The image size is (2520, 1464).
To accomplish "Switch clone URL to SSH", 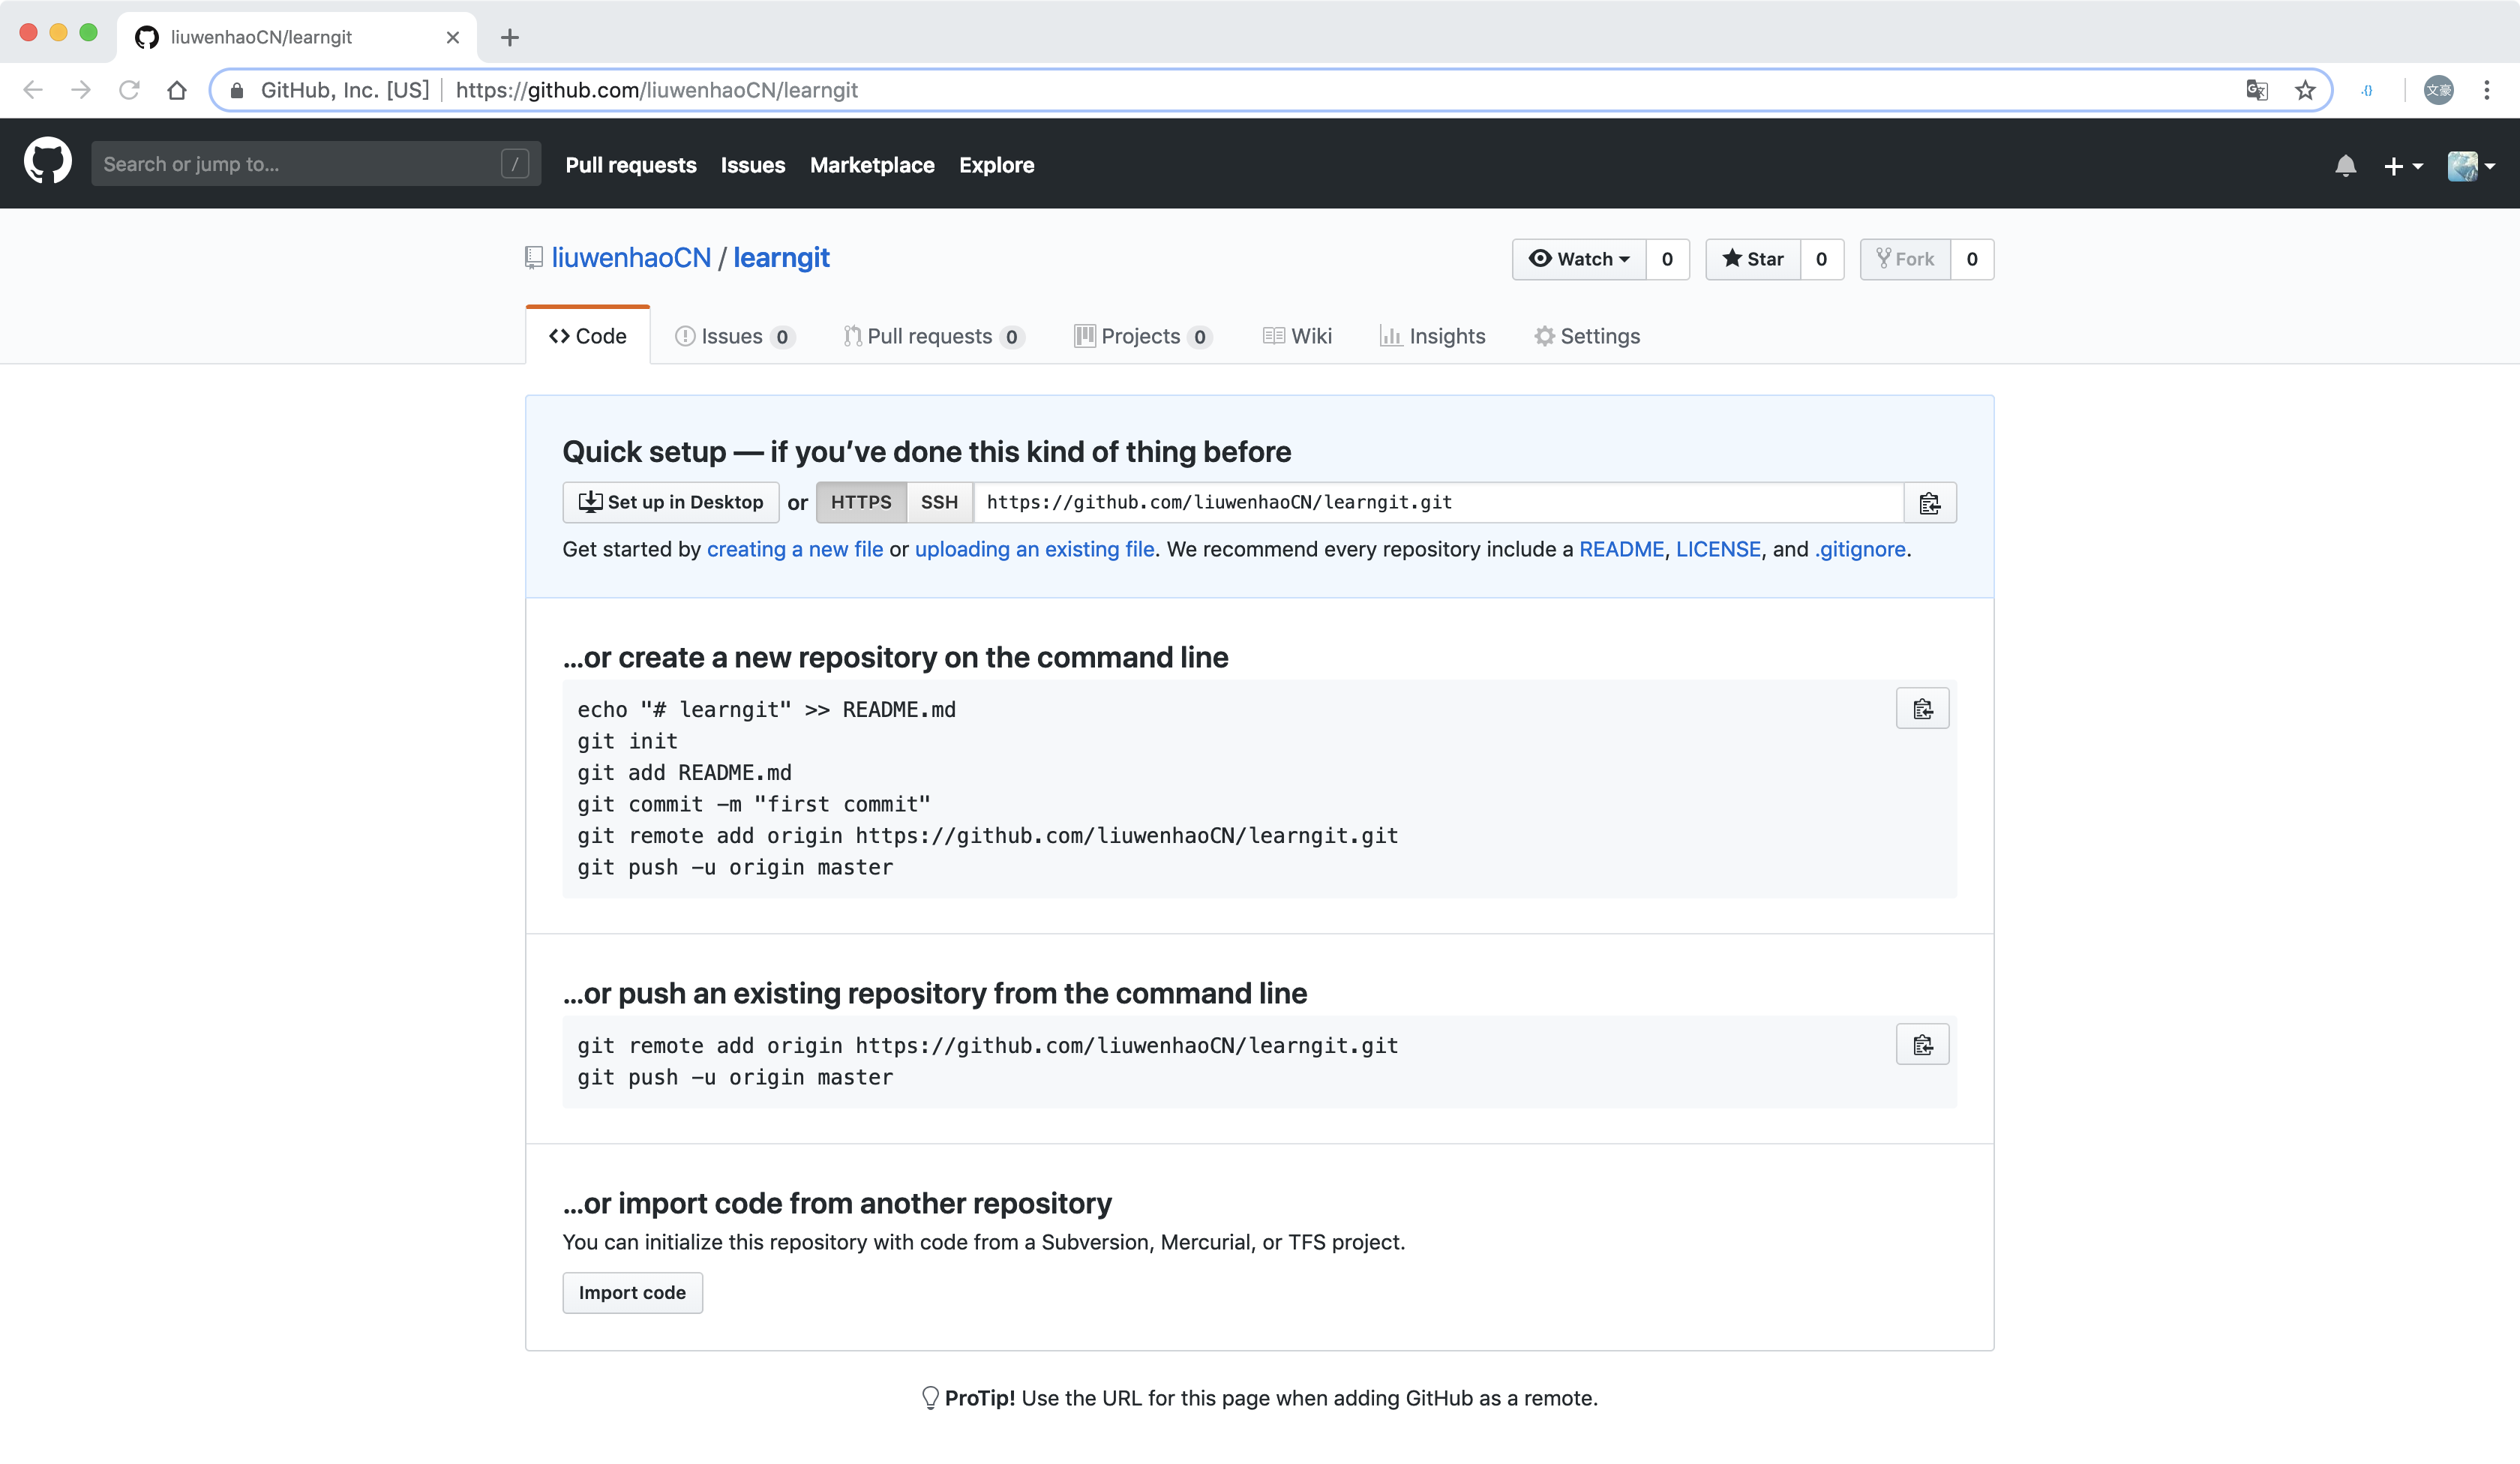I will coord(939,502).
